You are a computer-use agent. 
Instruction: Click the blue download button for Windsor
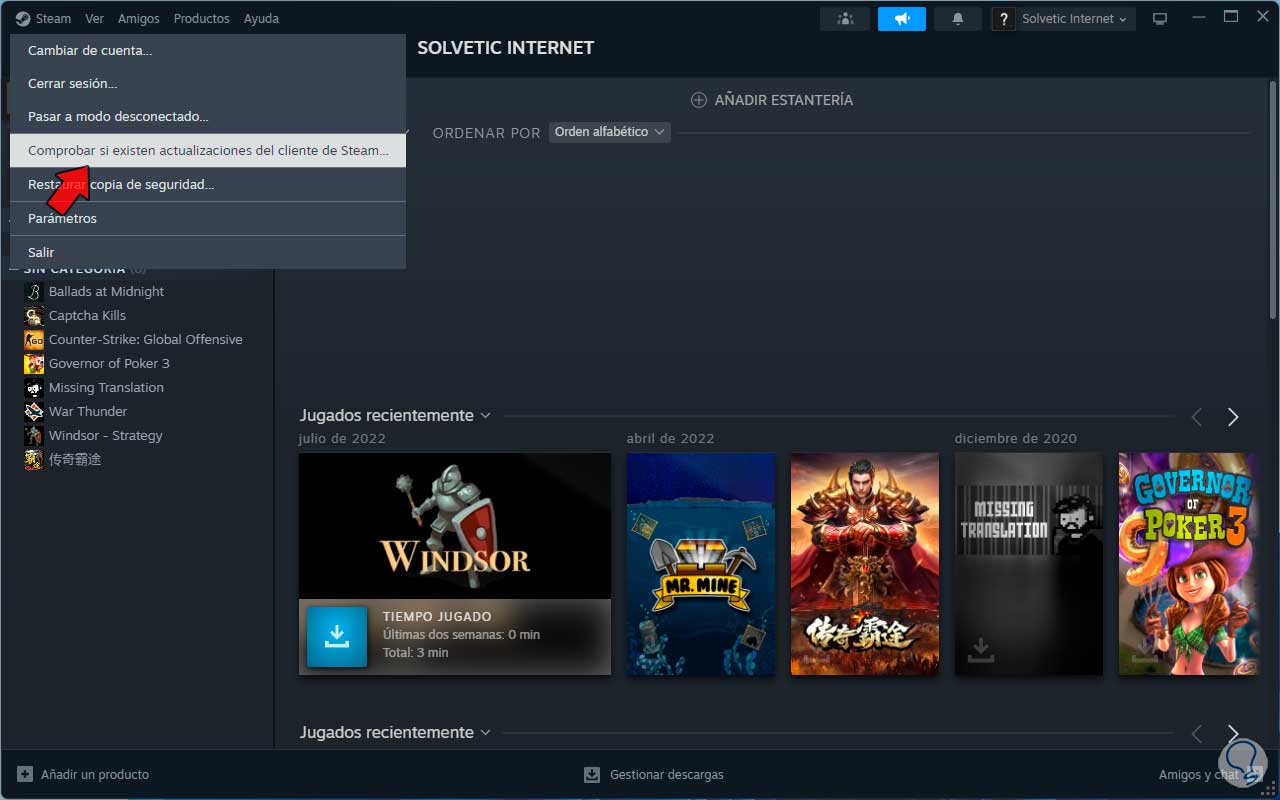337,636
